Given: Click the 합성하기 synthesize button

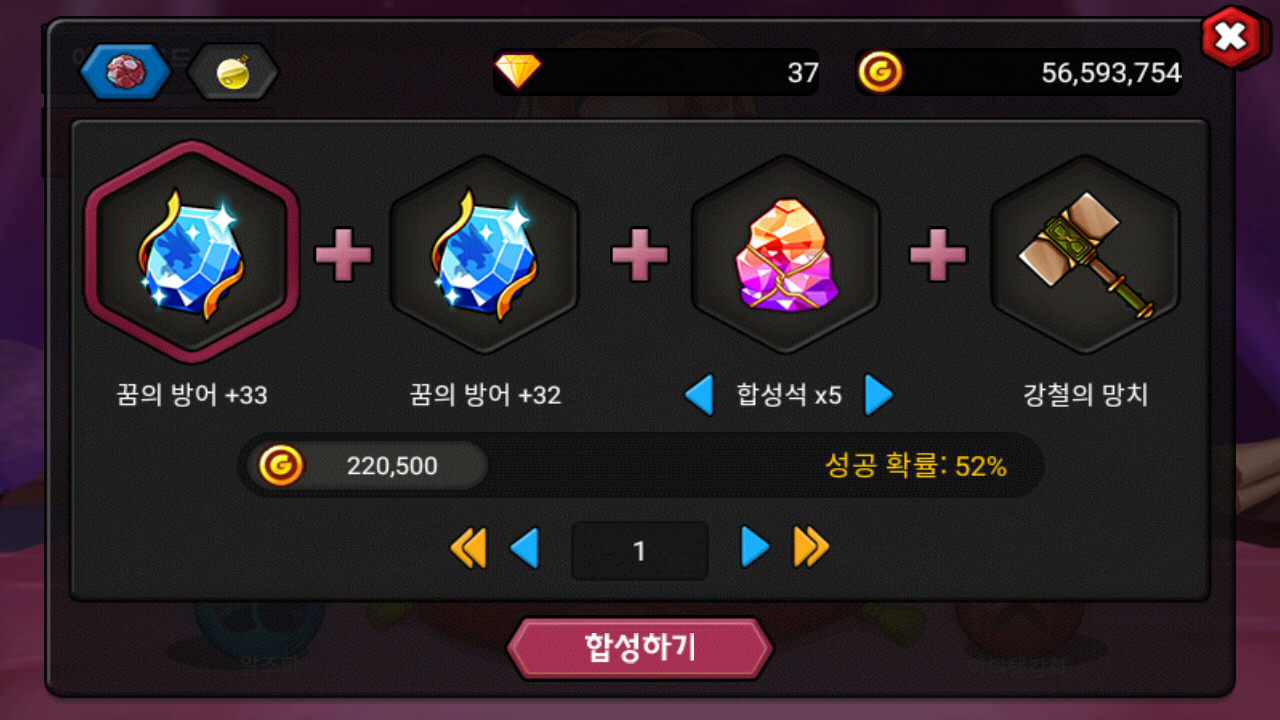Looking at the screenshot, I should tap(640, 648).
